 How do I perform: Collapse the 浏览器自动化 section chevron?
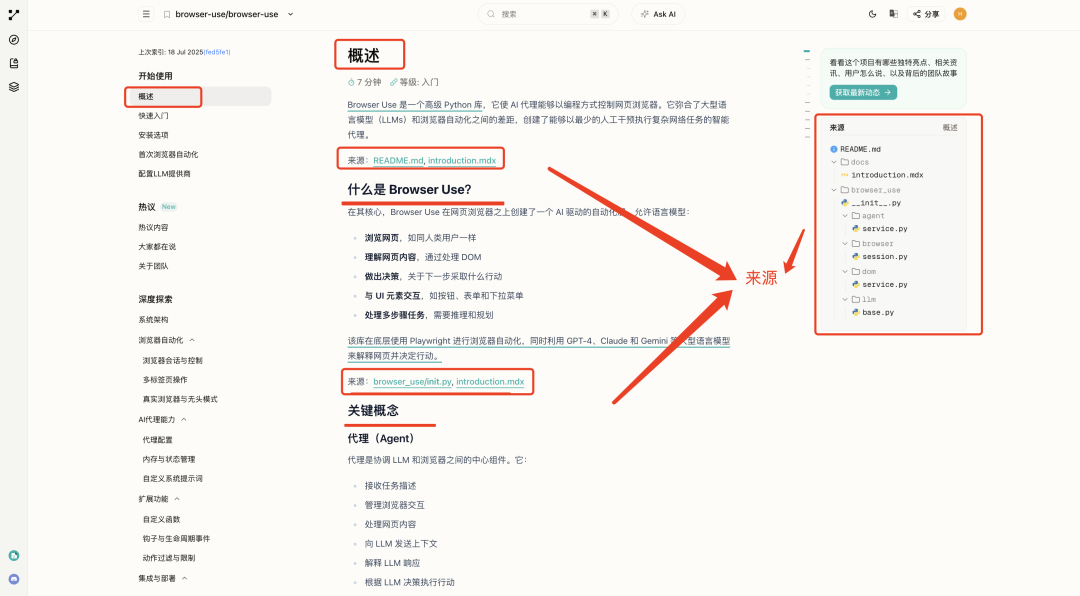[192, 340]
